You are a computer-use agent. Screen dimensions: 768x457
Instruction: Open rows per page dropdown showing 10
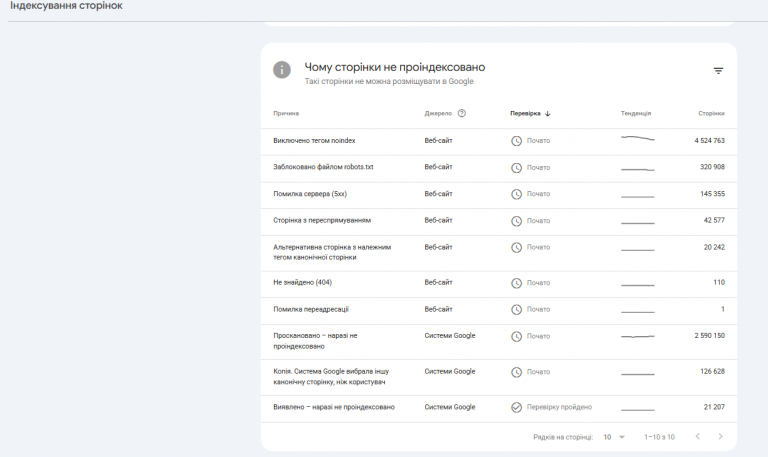(614, 437)
